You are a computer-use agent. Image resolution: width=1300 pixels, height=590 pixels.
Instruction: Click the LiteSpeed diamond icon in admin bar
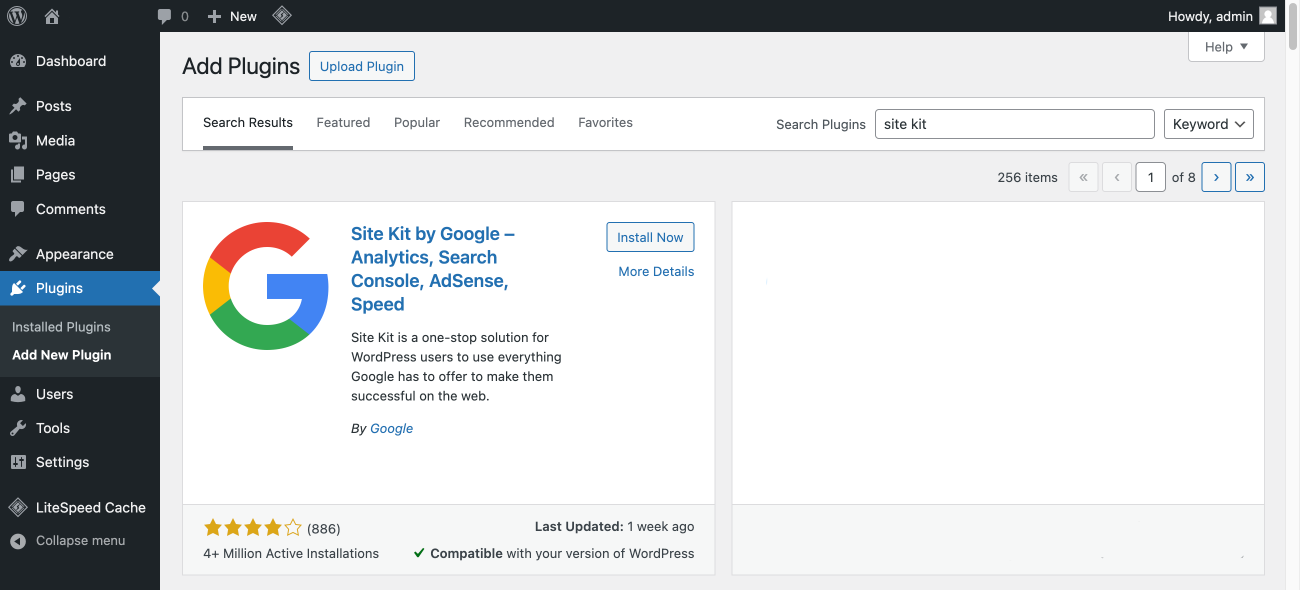(x=281, y=15)
